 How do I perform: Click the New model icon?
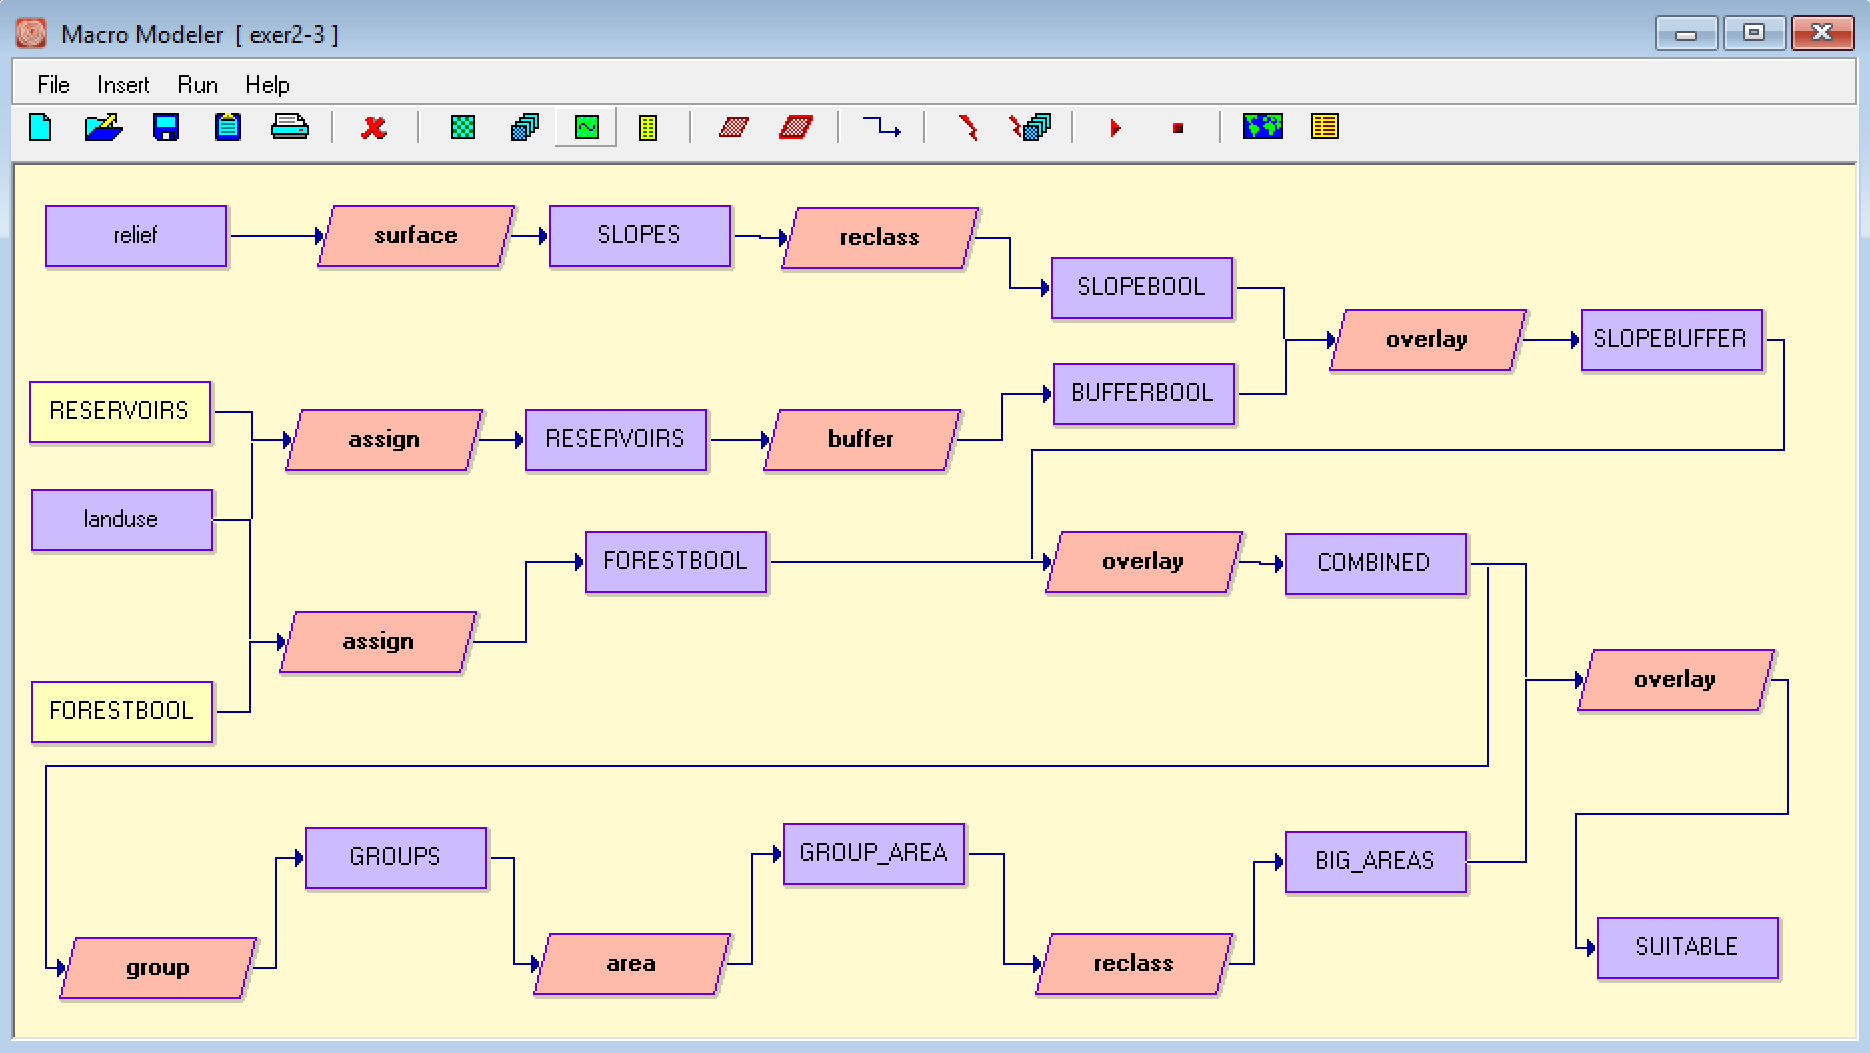[x=41, y=128]
